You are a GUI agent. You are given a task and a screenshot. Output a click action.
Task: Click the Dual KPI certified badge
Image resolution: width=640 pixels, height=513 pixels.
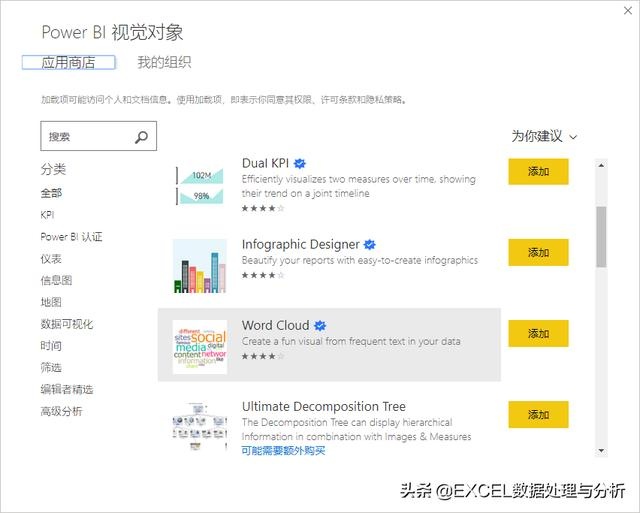pyautogui.click(x=300, y=163)
